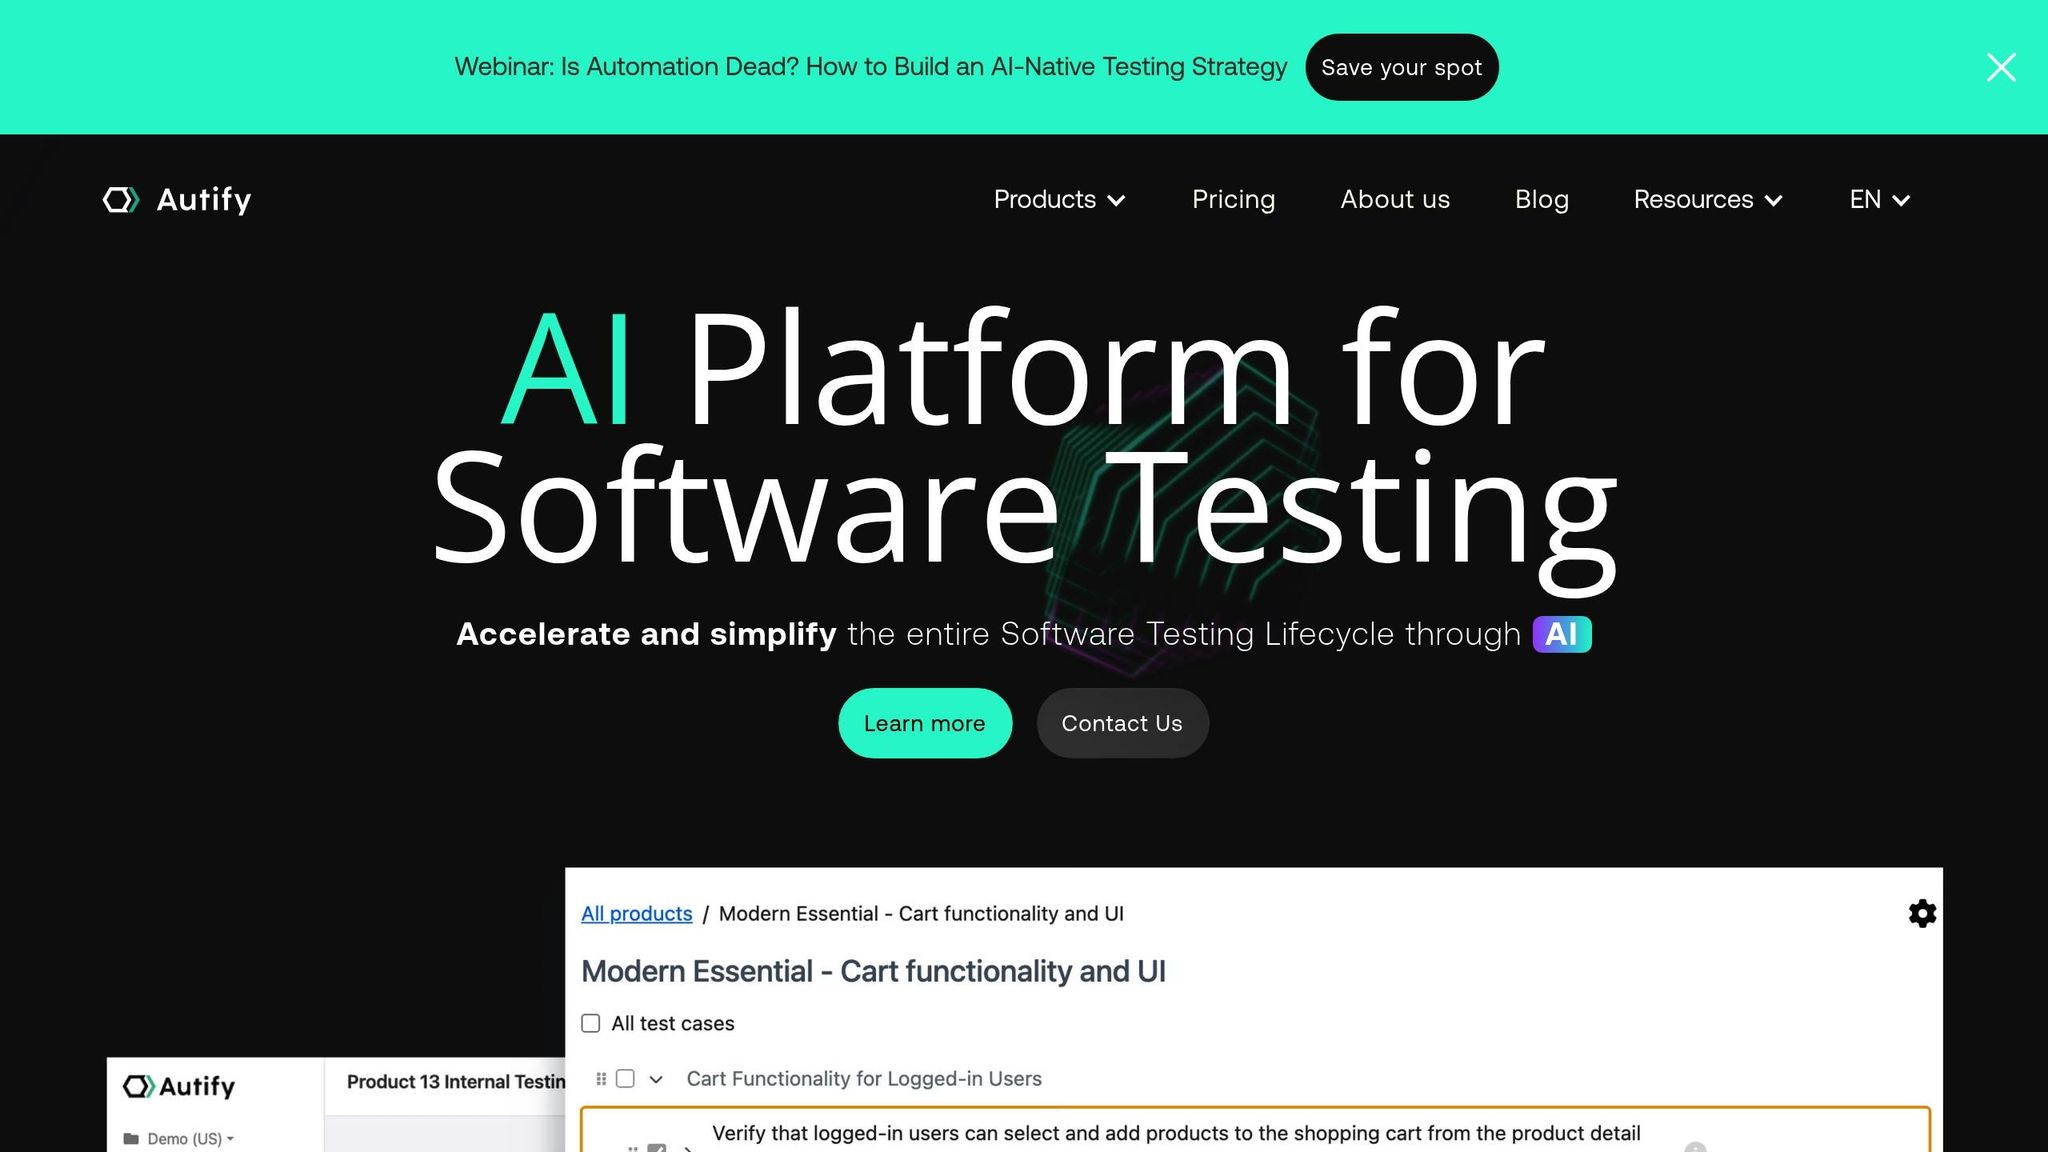Open the About us page

[1395, 199]
